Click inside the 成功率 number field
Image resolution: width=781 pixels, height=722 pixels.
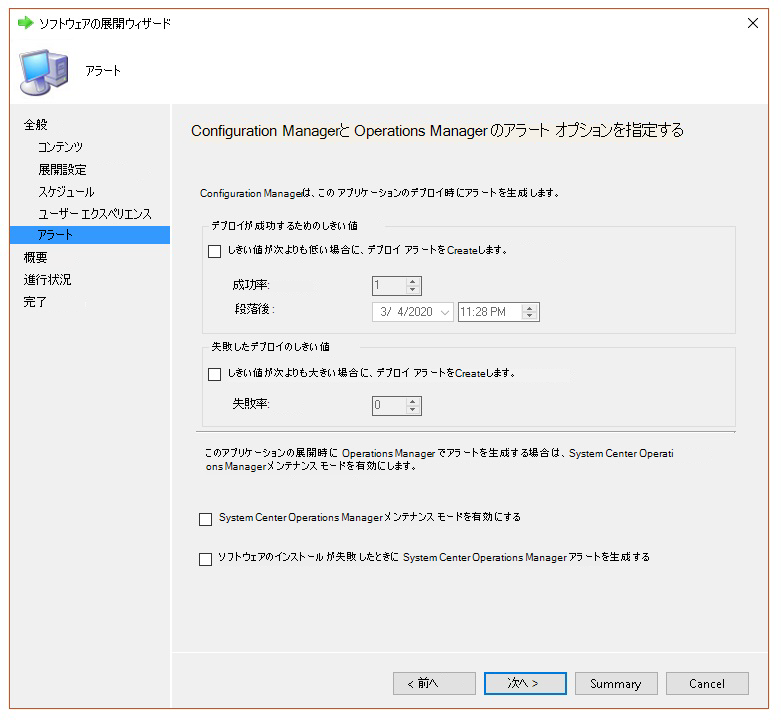[388, 286]
